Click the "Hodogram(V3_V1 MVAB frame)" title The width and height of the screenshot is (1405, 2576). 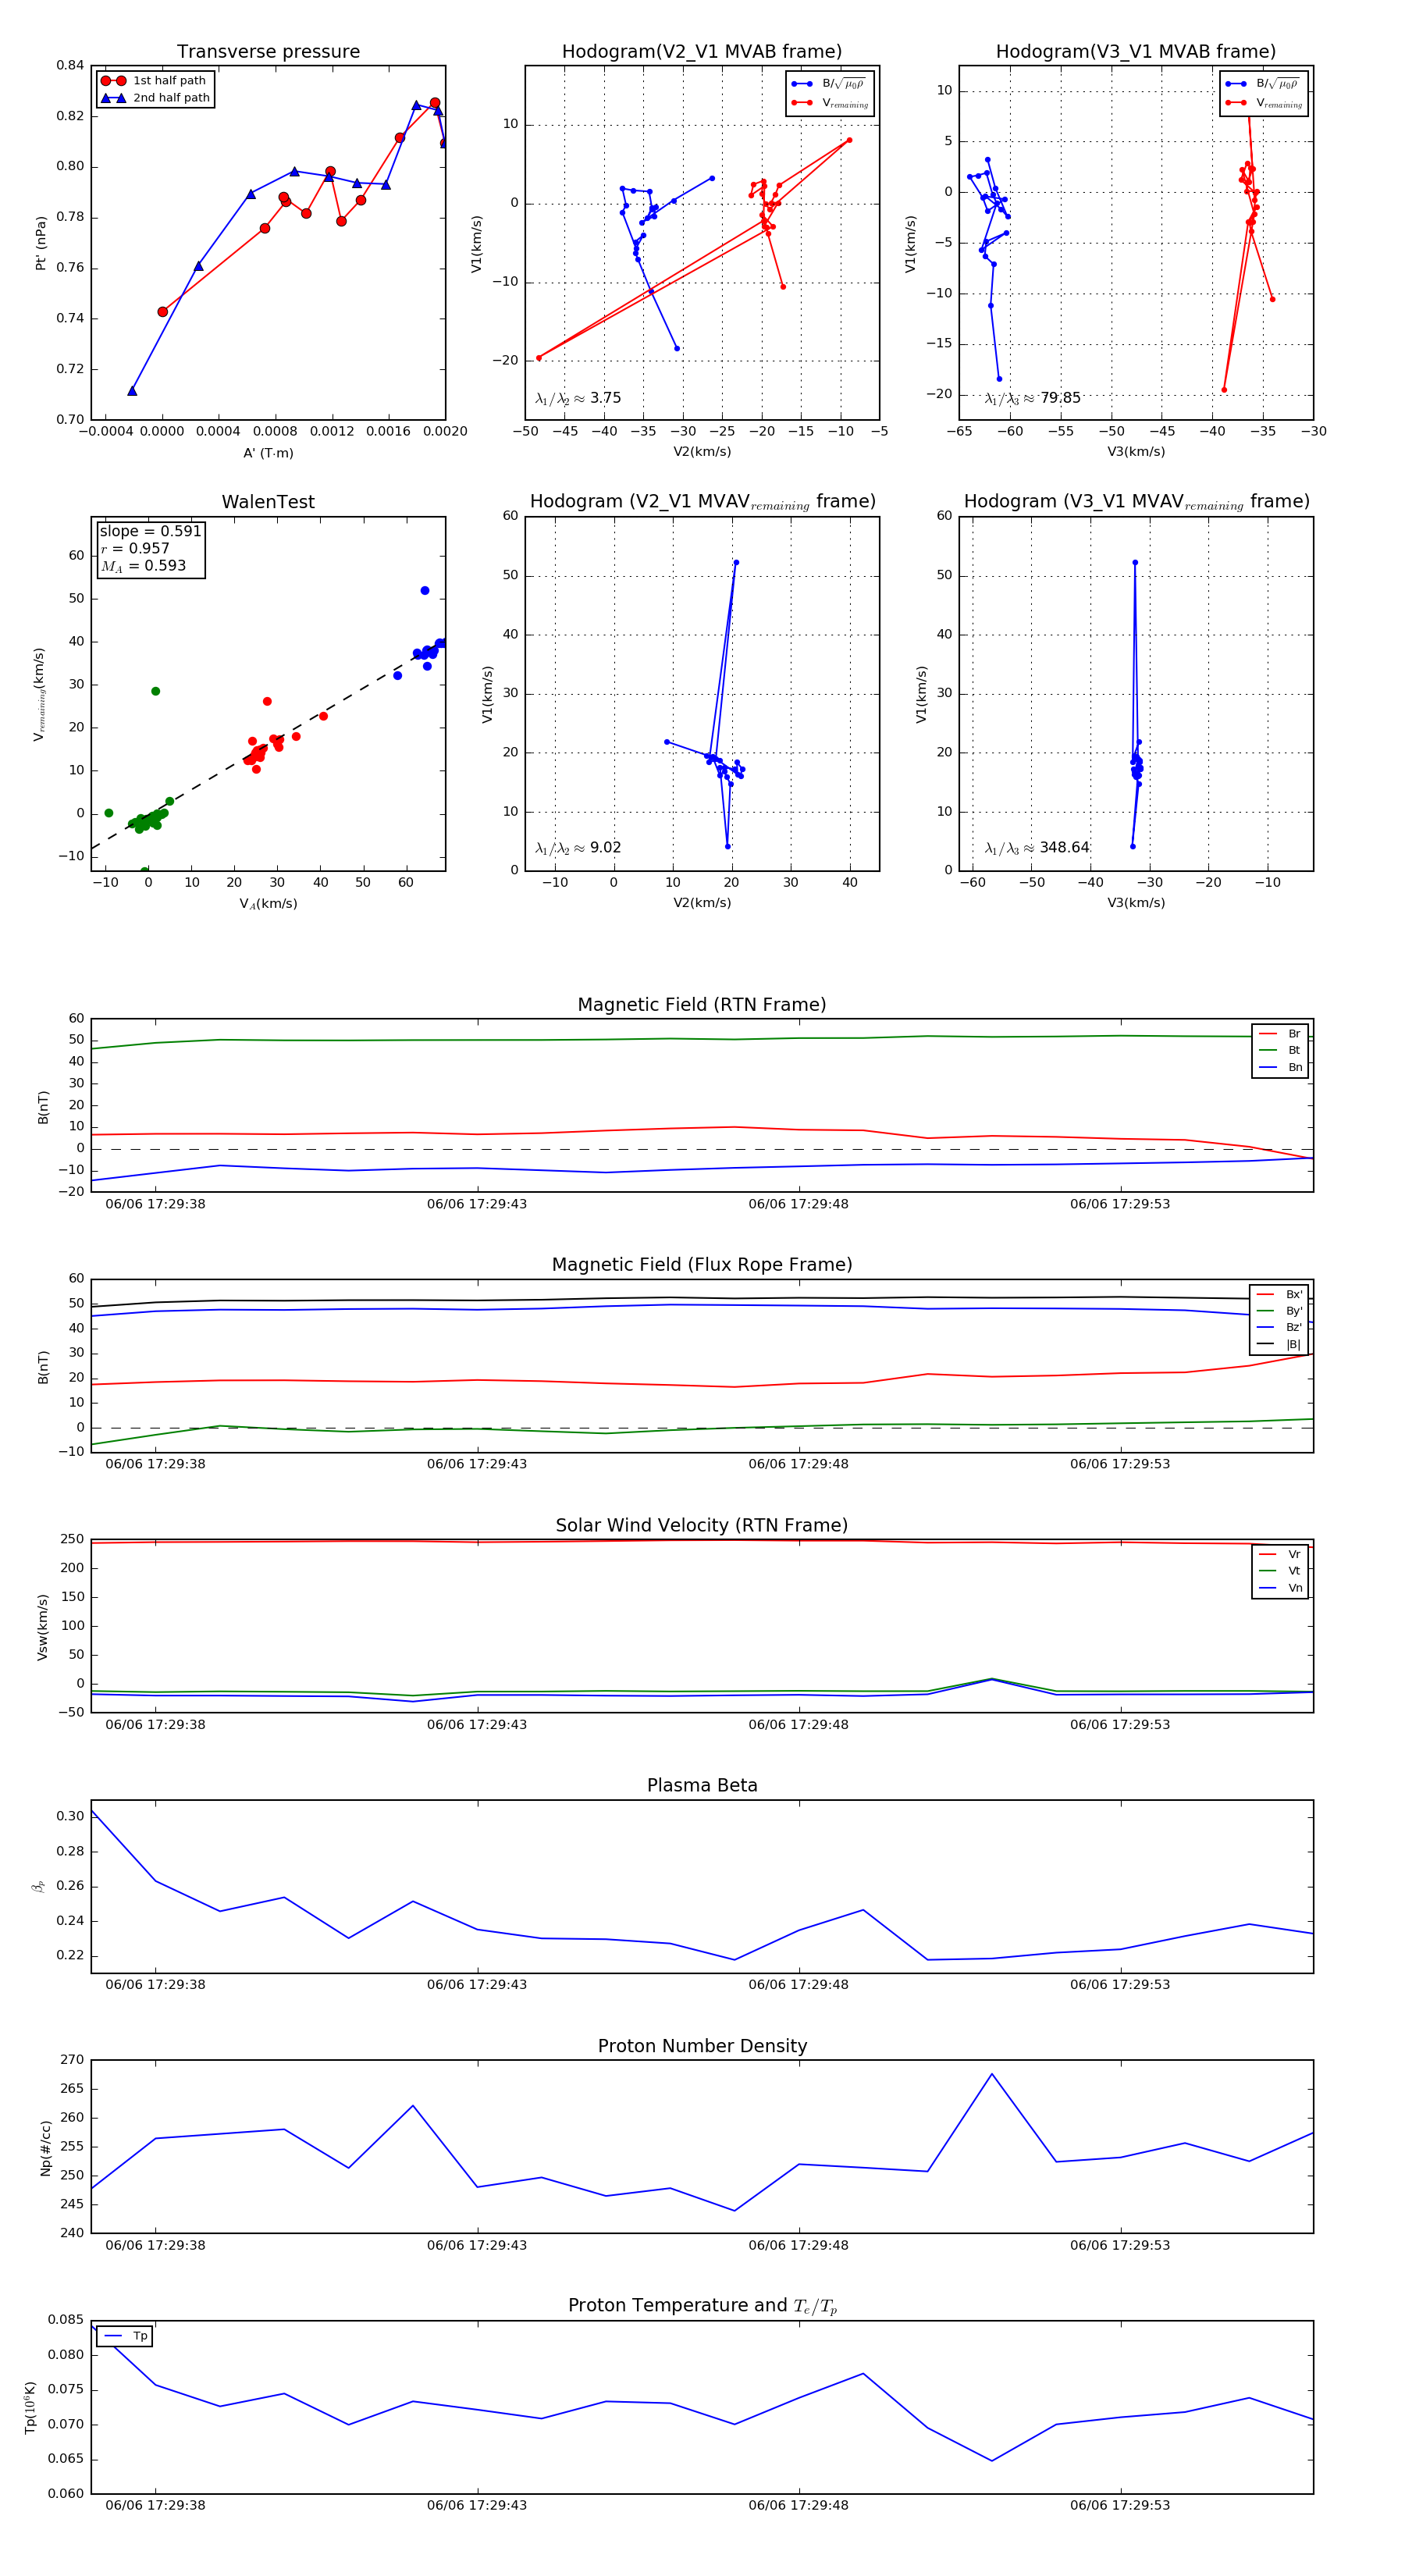[x=1136, y=52]
